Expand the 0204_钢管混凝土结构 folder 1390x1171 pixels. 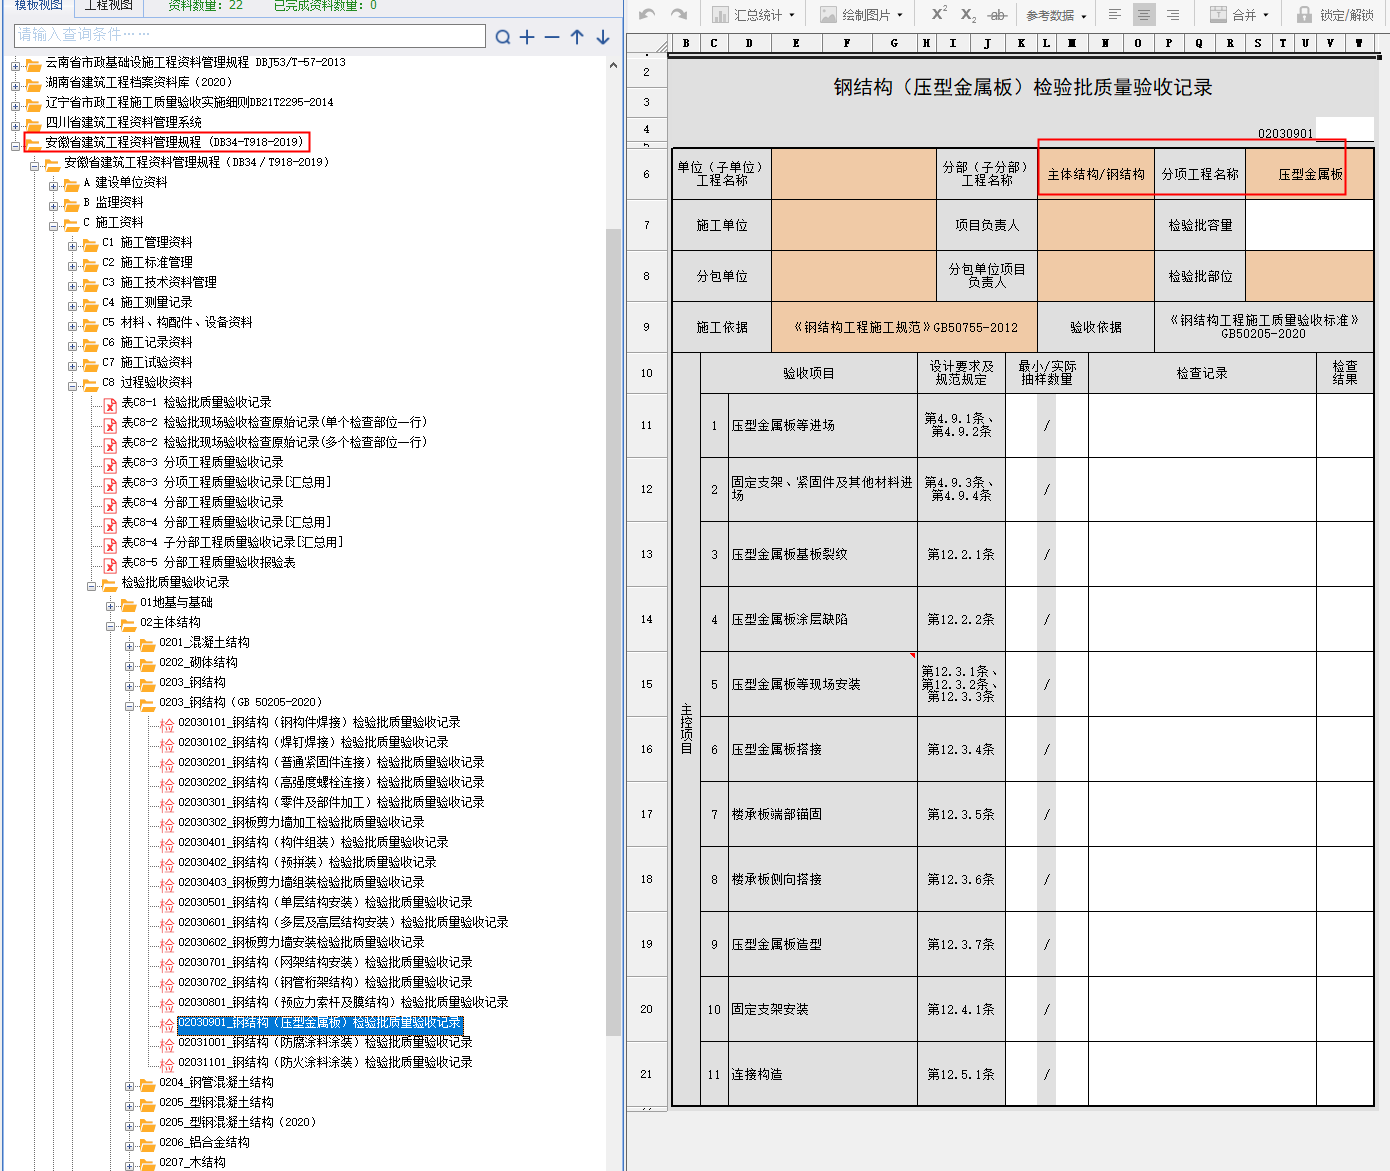129,1086
